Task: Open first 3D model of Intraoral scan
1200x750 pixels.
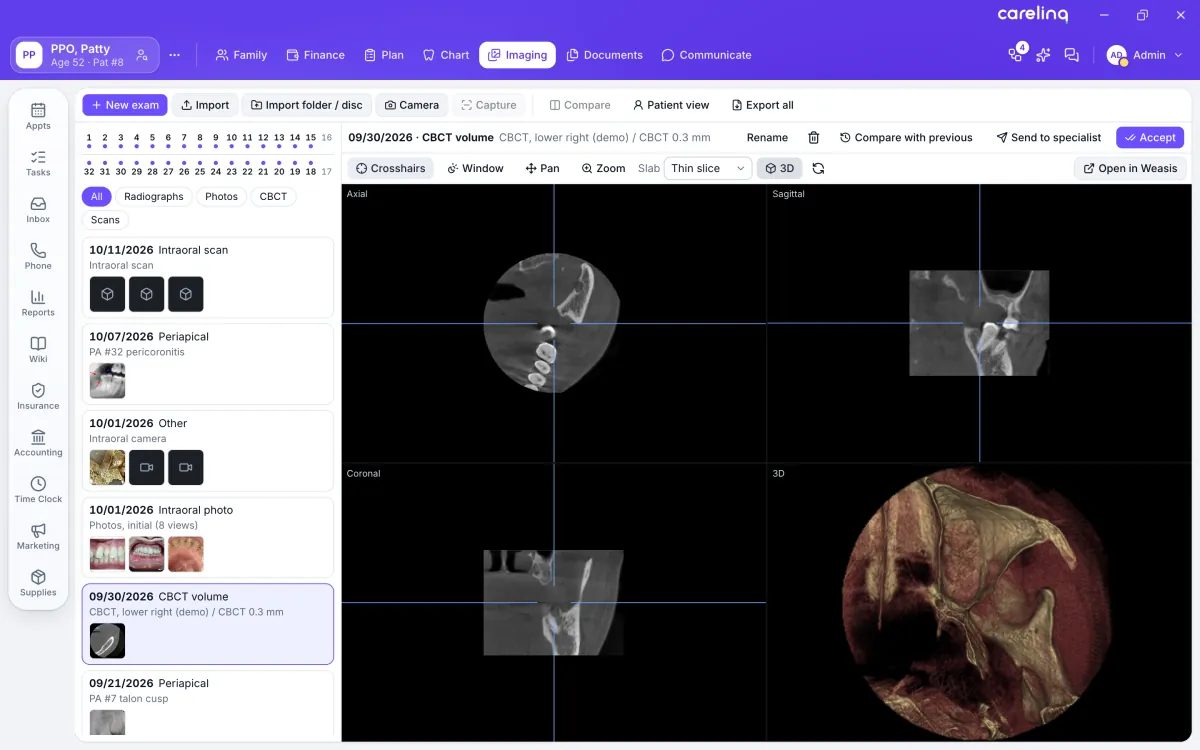Action: pyautogui.click(x=107, y=294)
